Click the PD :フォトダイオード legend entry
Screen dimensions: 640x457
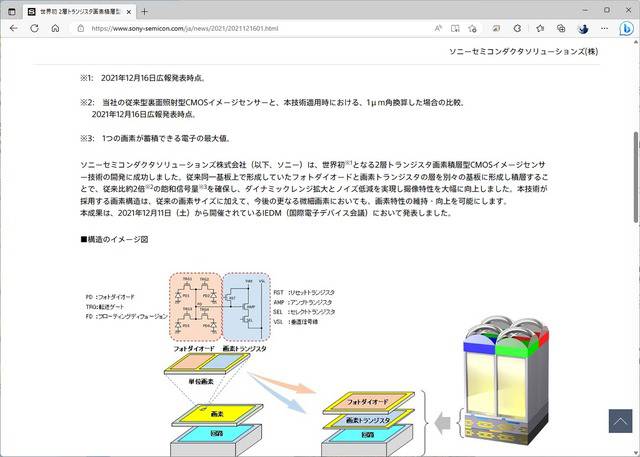(x=110, y=297)
